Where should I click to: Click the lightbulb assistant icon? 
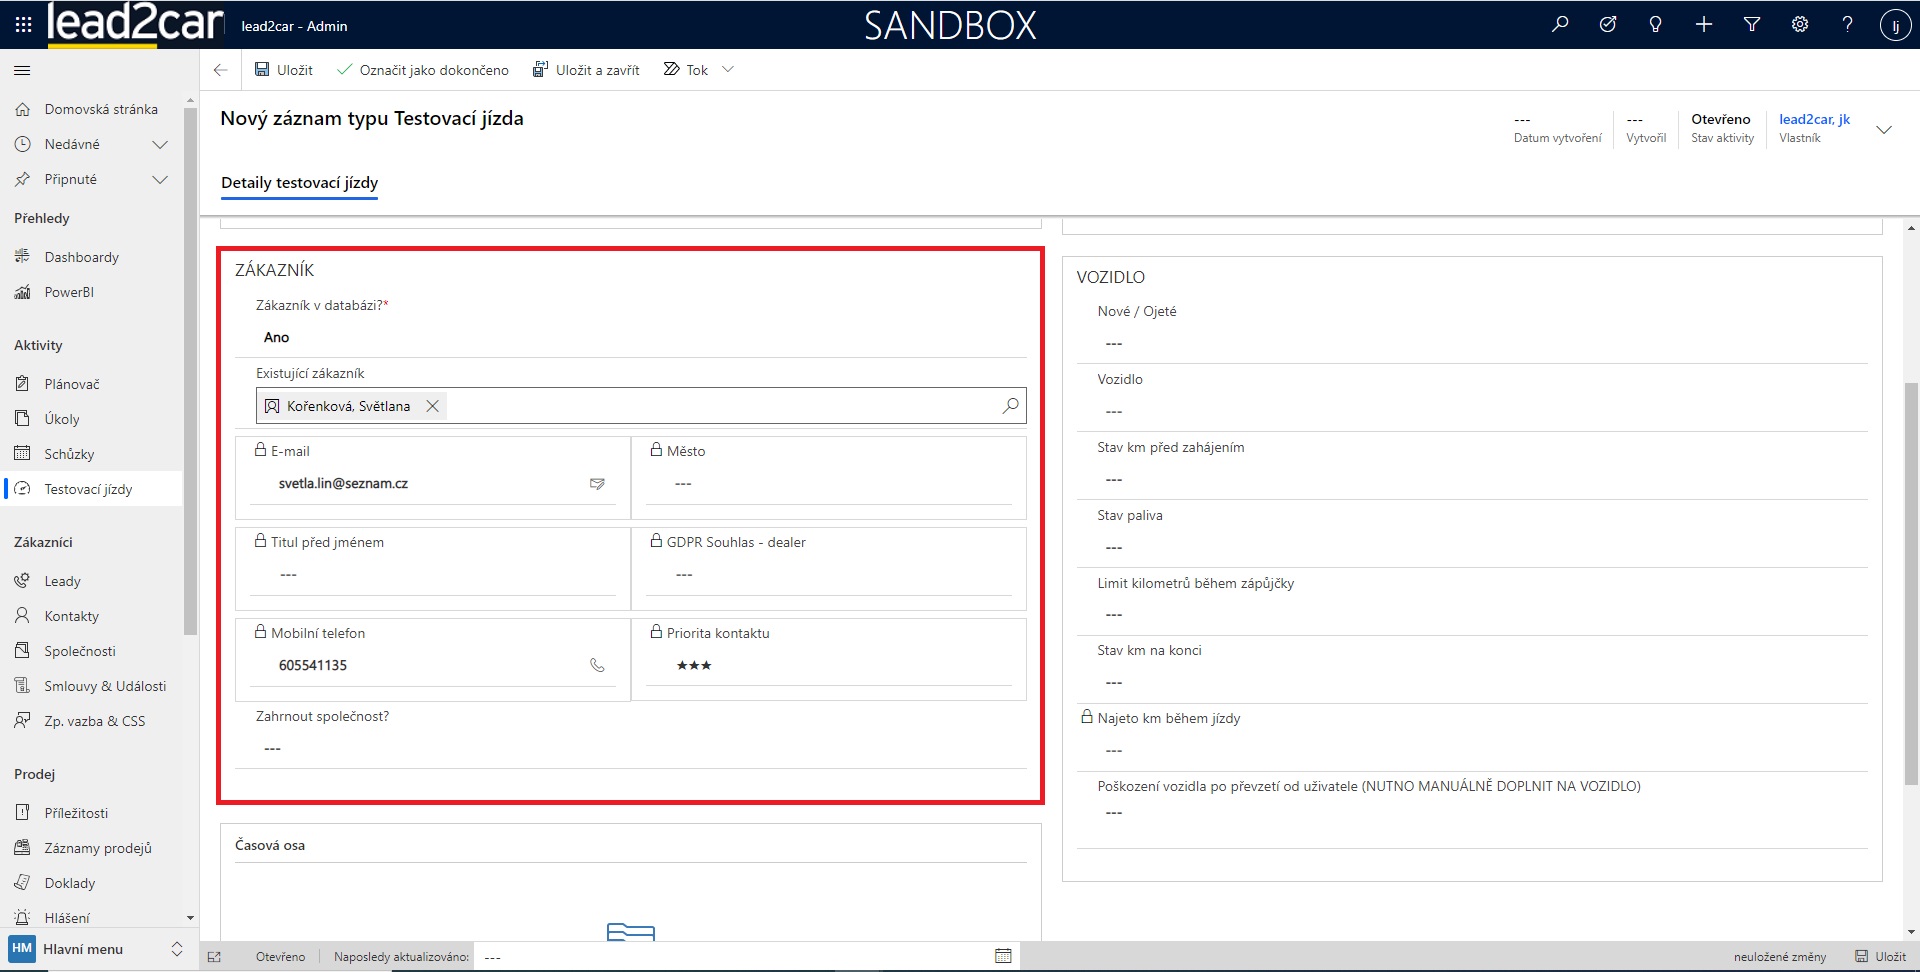point(1656,25)
